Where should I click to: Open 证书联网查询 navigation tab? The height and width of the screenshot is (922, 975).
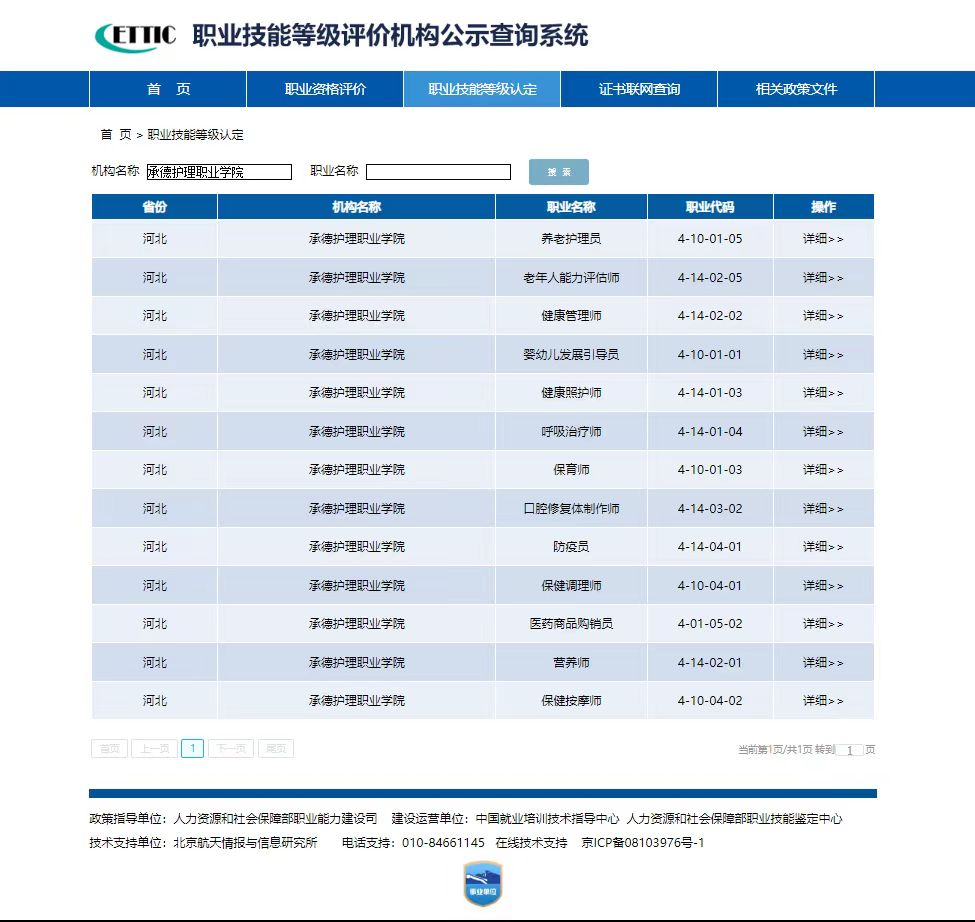(x=639, y=89)
